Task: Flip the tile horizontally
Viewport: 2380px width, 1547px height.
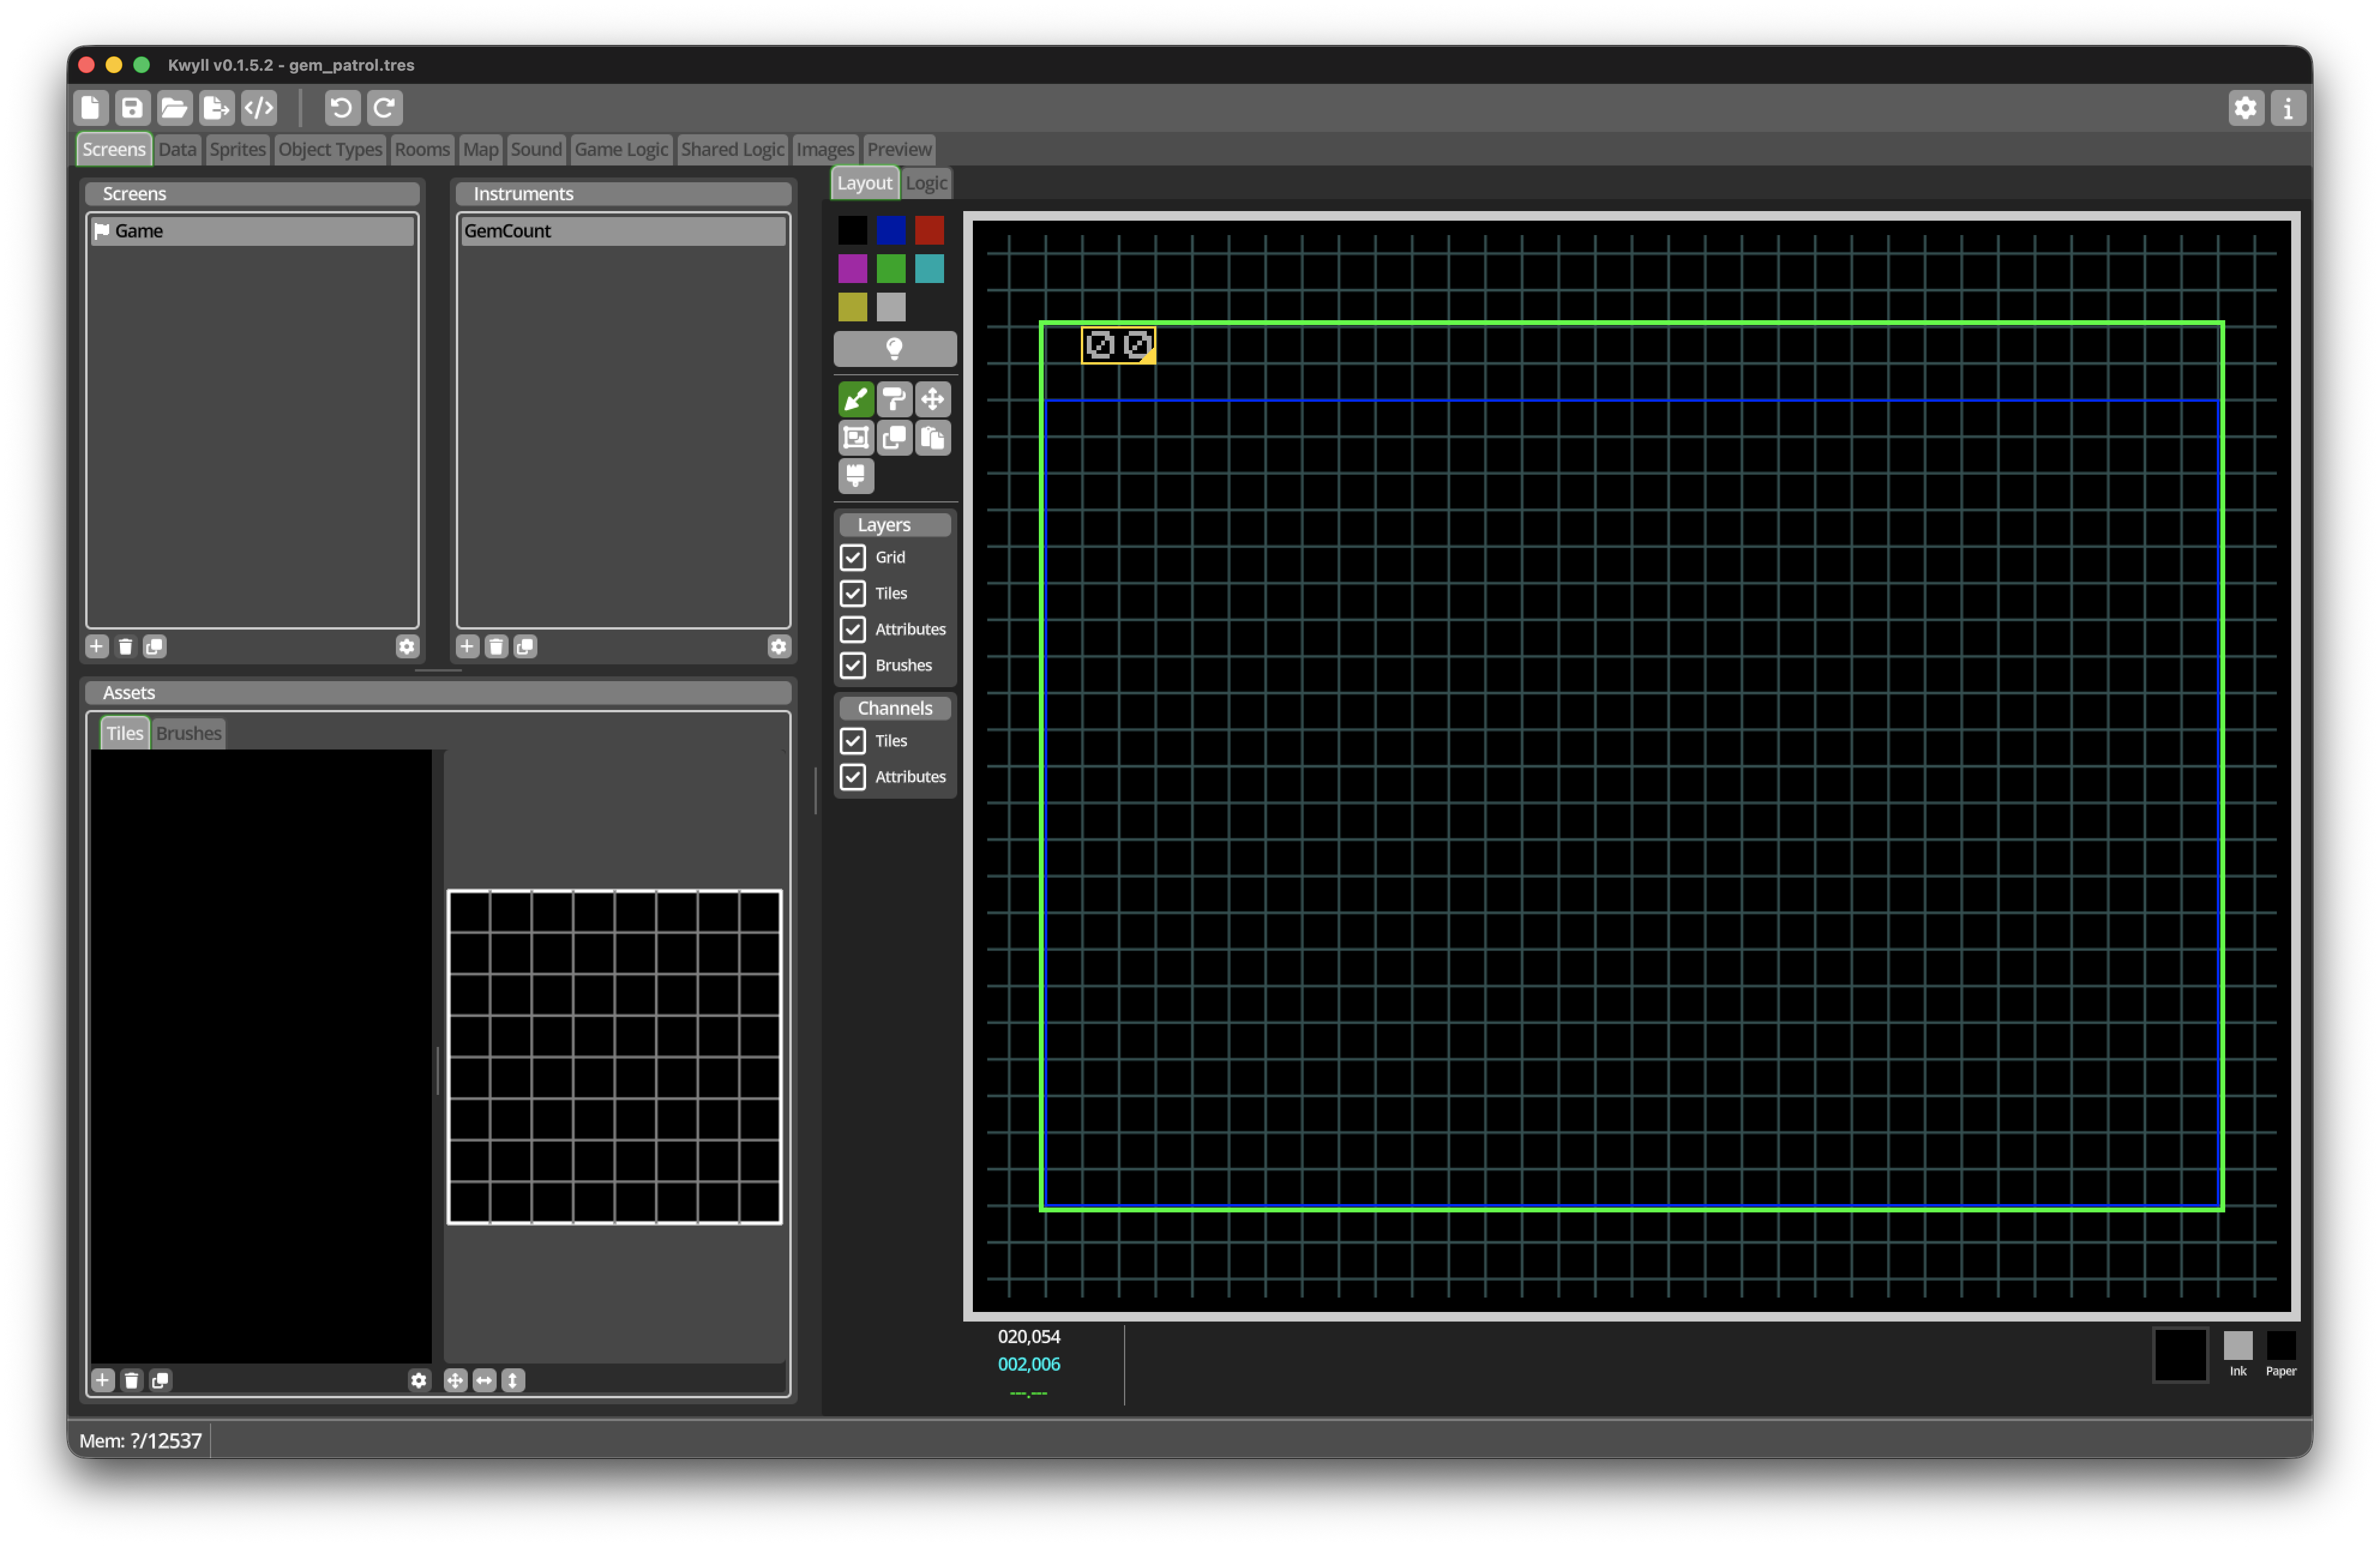Action: click(484, 1381)
